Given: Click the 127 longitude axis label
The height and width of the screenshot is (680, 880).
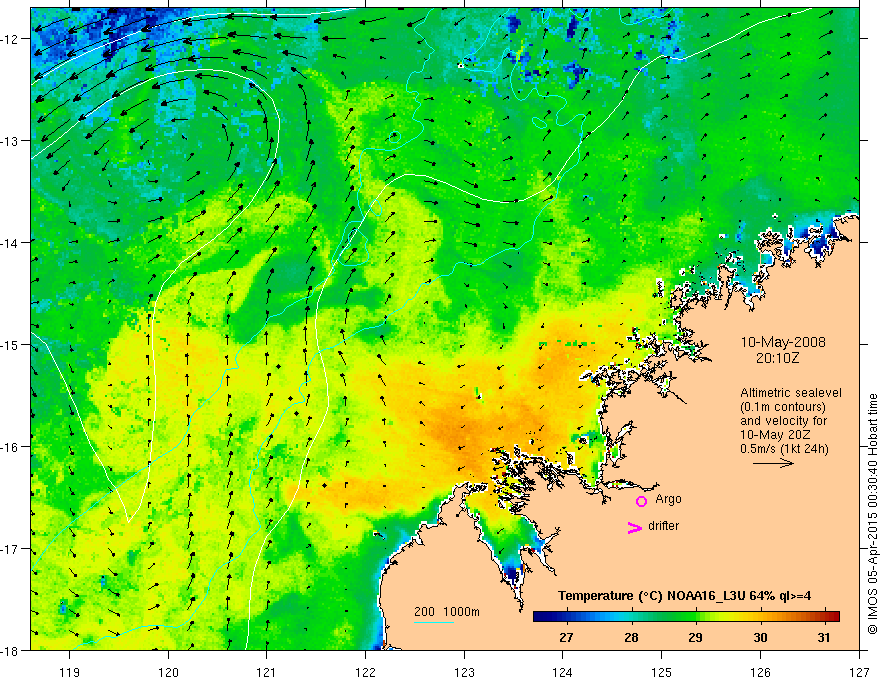Looking at the screenshot, I should click(x=859, y=672).
